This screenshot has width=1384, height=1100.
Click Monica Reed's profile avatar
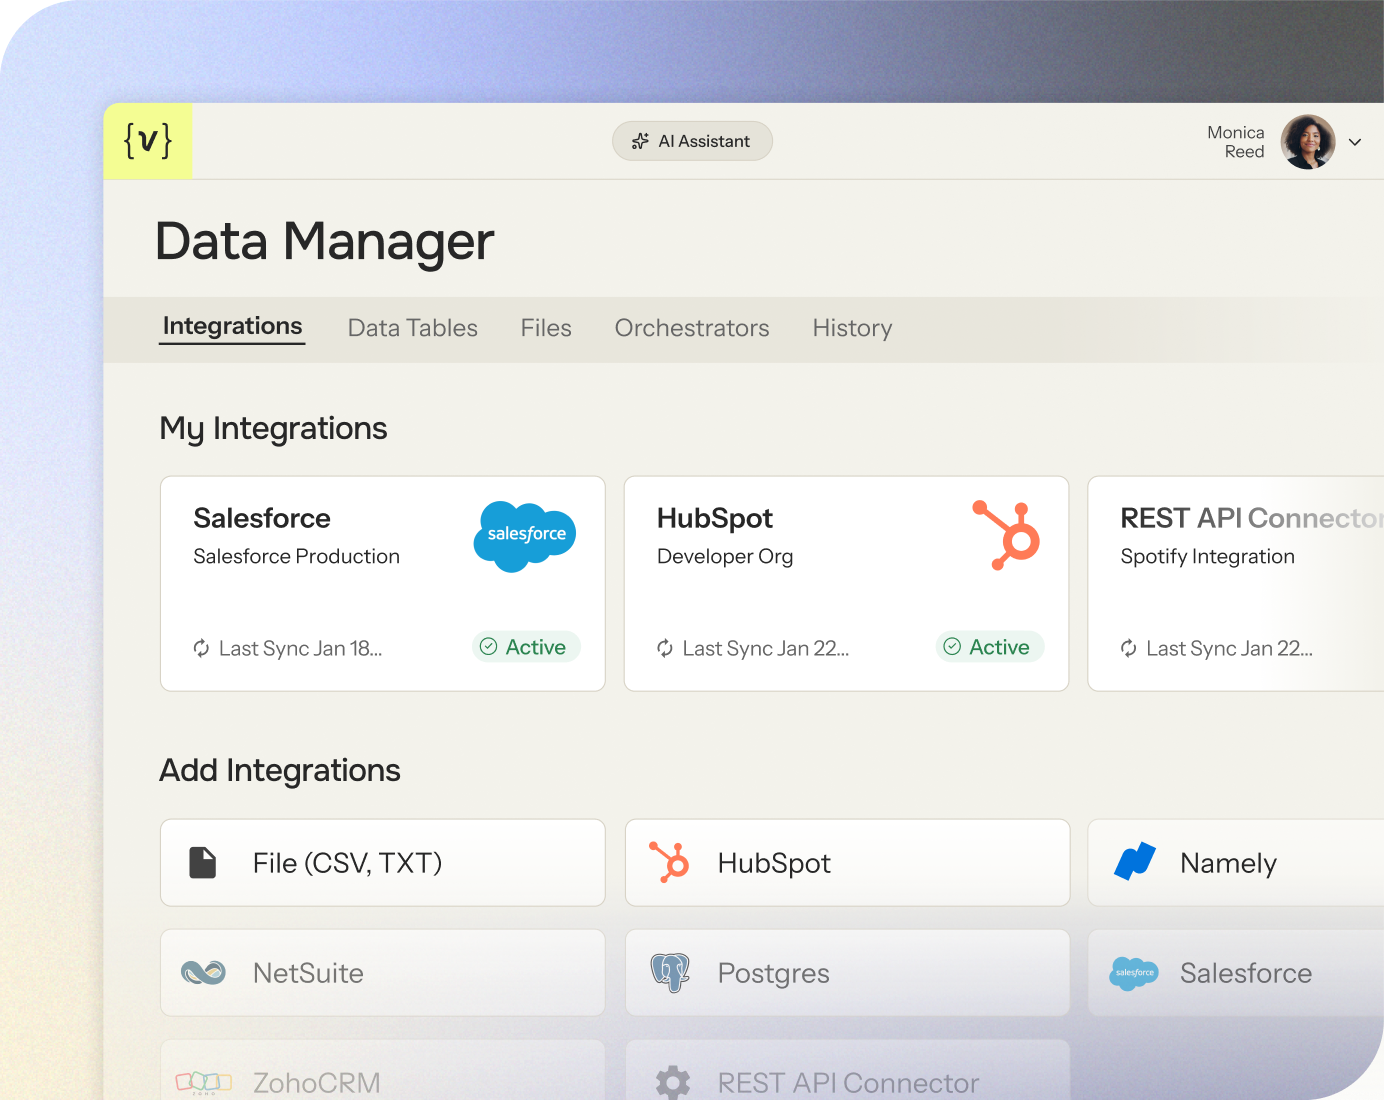pyautogui.click(x=1308, y=142)
